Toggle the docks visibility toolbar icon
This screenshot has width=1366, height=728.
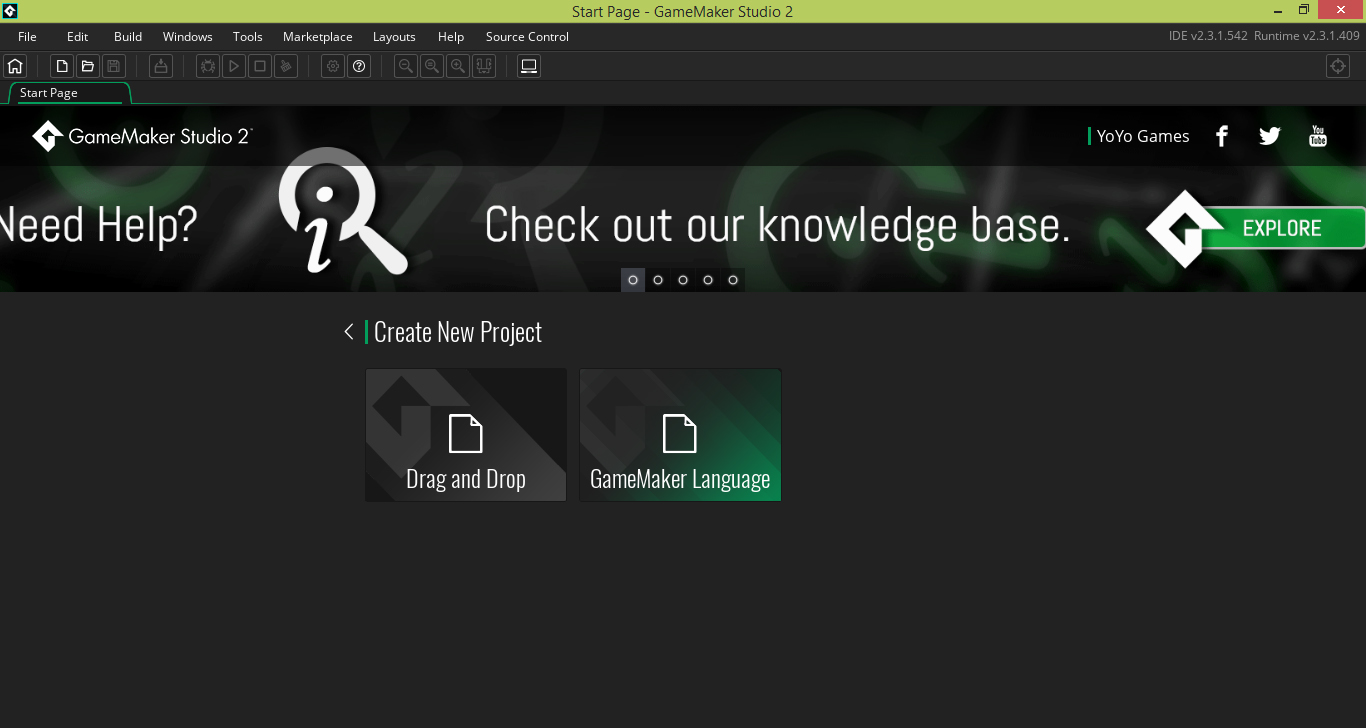pos(484,67)
